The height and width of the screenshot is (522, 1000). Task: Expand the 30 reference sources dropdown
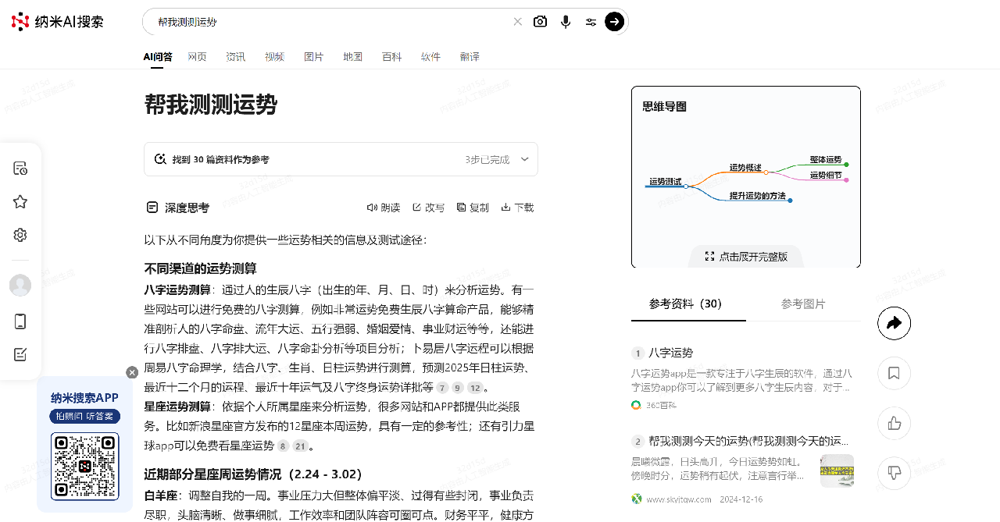526,159
